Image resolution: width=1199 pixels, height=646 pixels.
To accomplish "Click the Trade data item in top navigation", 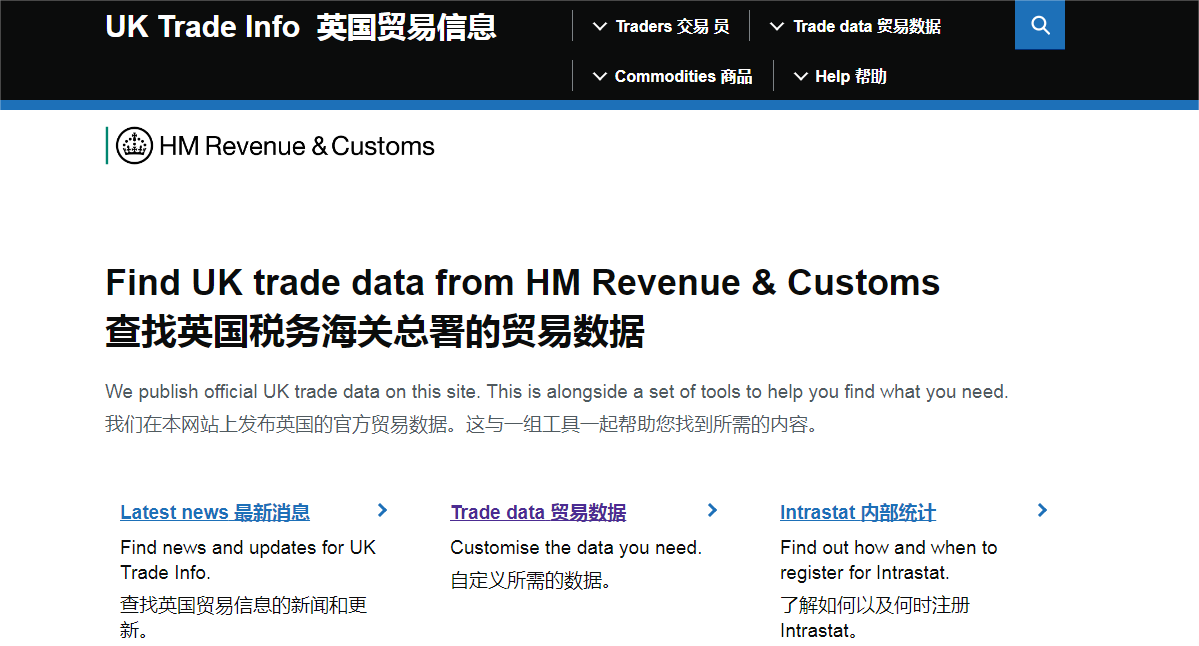I will 866,26.
